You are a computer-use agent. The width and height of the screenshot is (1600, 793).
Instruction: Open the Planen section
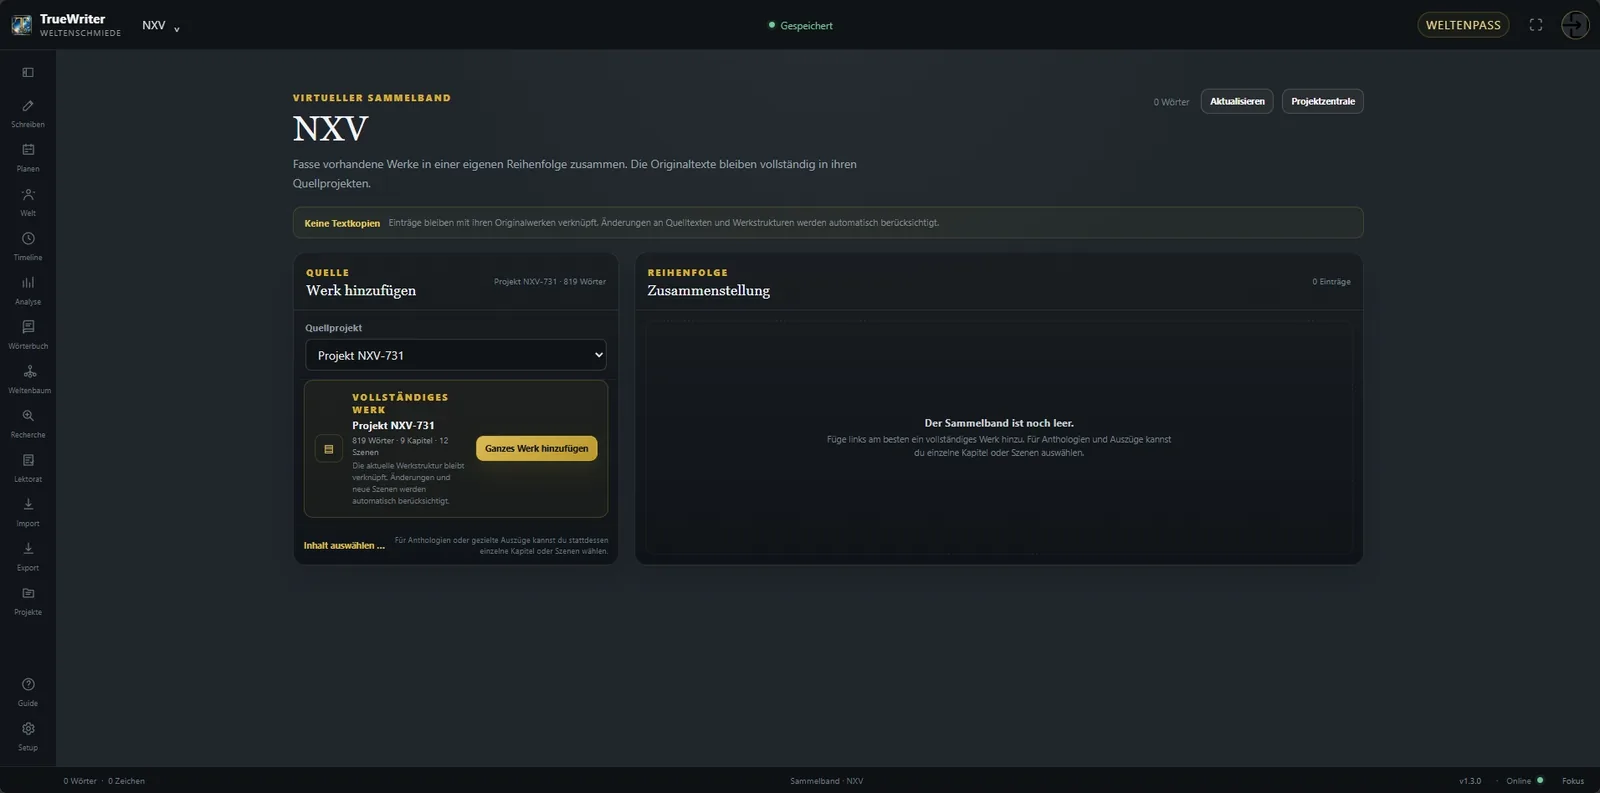[x=28, y=157]
